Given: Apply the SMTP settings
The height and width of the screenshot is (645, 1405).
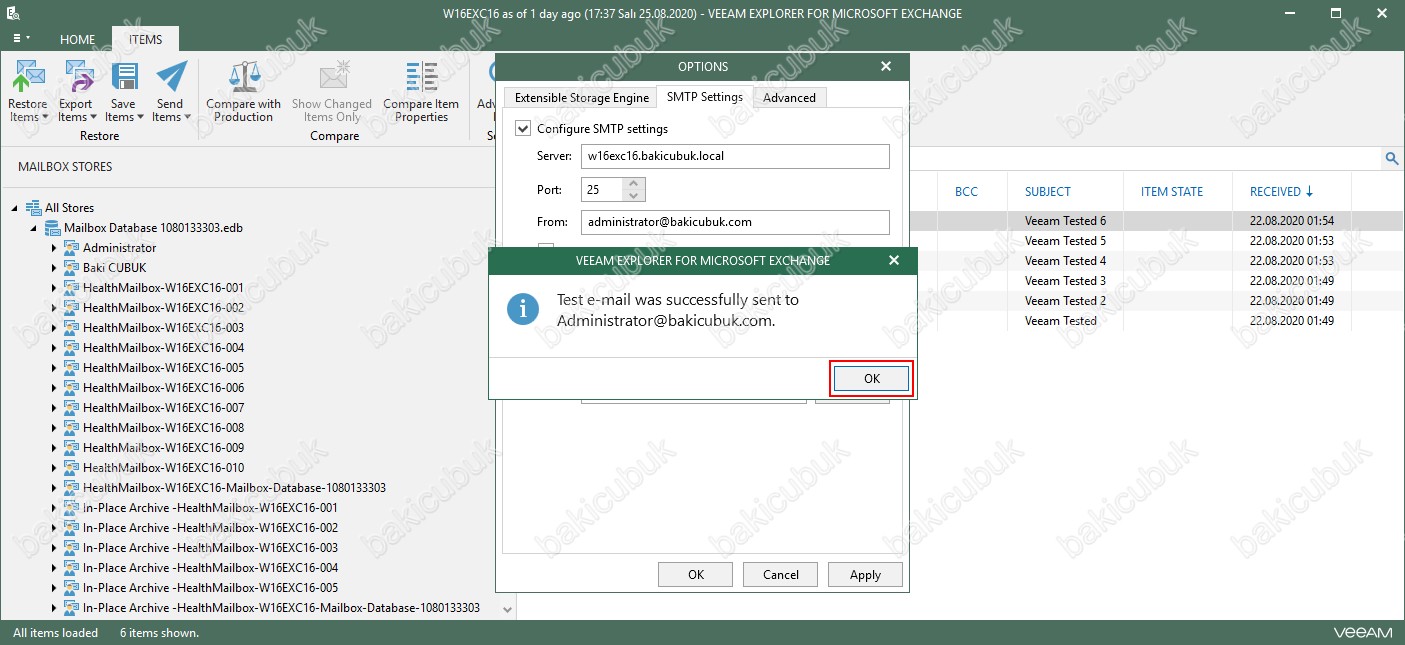Looking at the screenshot, I should point(865,575).
